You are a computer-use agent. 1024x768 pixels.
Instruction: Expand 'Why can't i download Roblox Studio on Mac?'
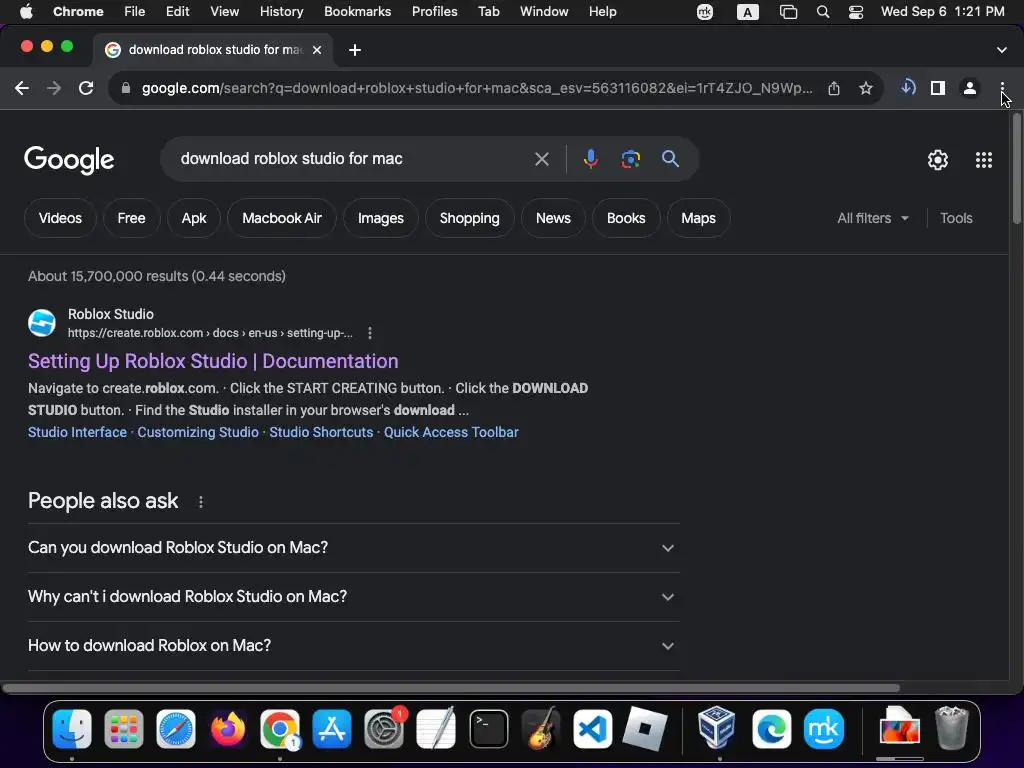click(353, 597)
